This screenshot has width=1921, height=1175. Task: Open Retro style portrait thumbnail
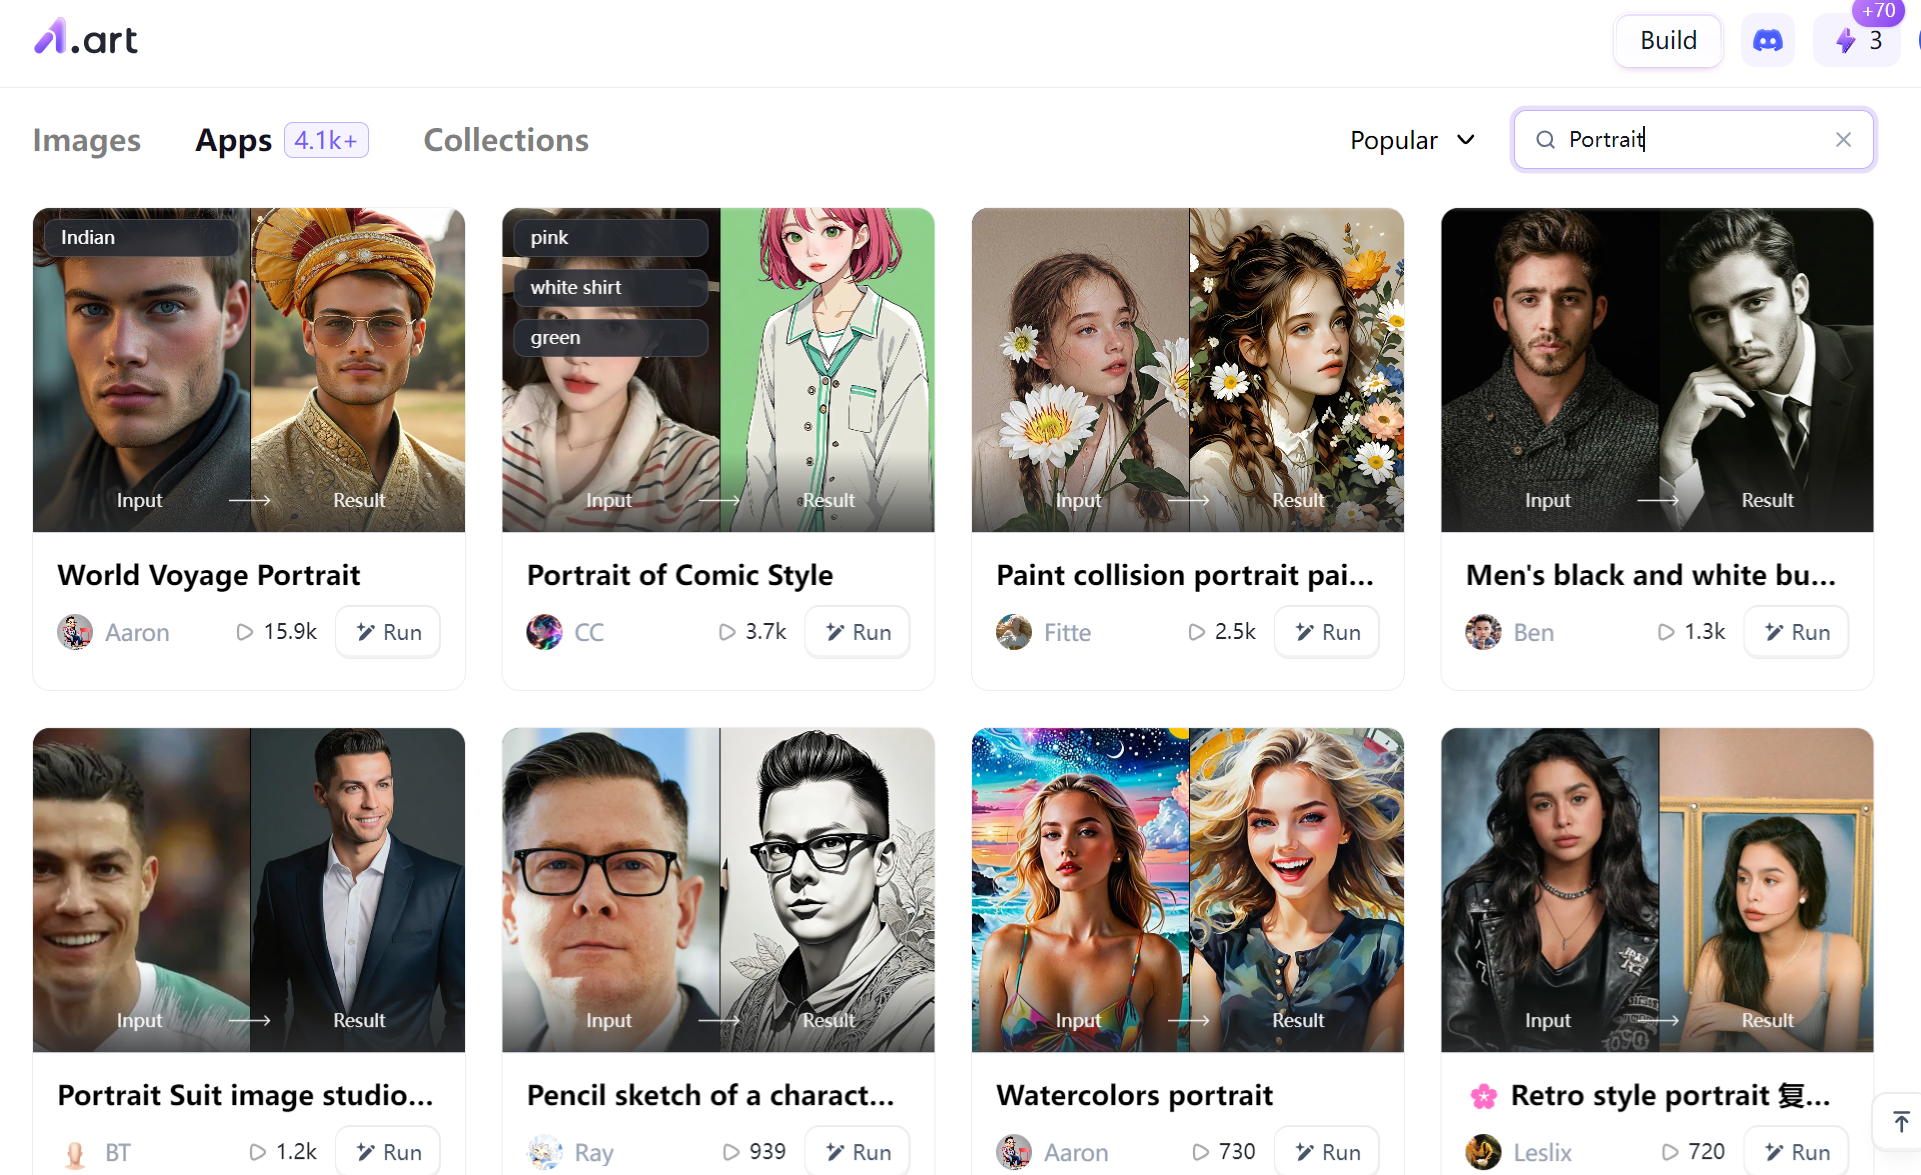tap(1657, 890)
